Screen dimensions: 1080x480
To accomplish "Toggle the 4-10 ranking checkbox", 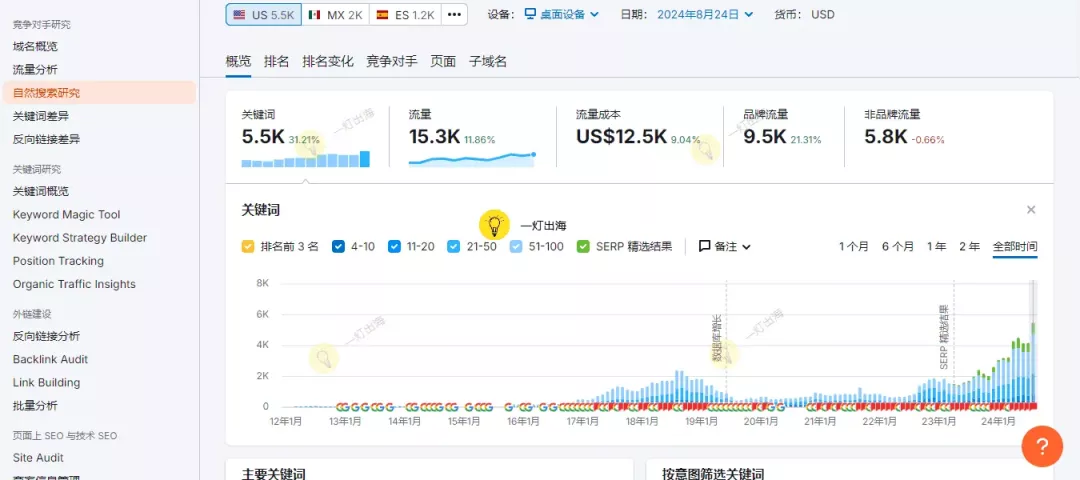I will point(338,246).
